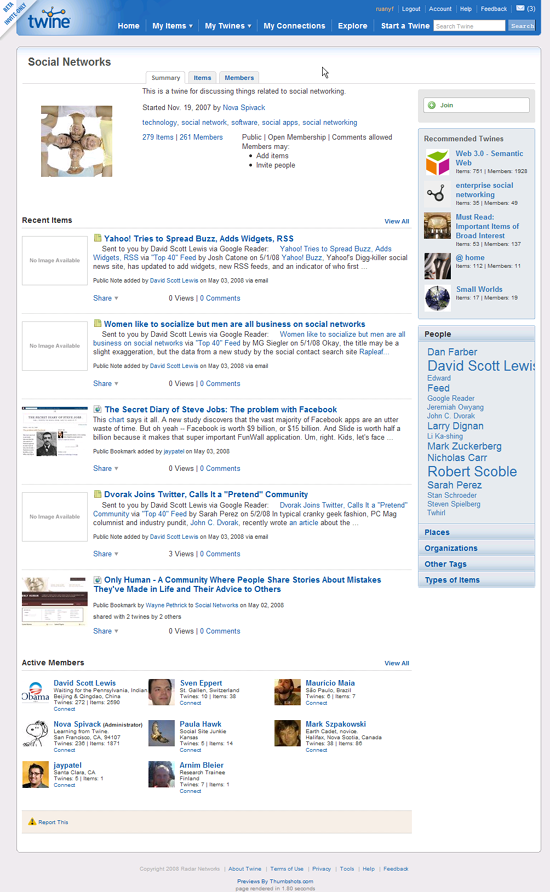
Task: Click the green Join plus icon
Action: coord(432,105)
